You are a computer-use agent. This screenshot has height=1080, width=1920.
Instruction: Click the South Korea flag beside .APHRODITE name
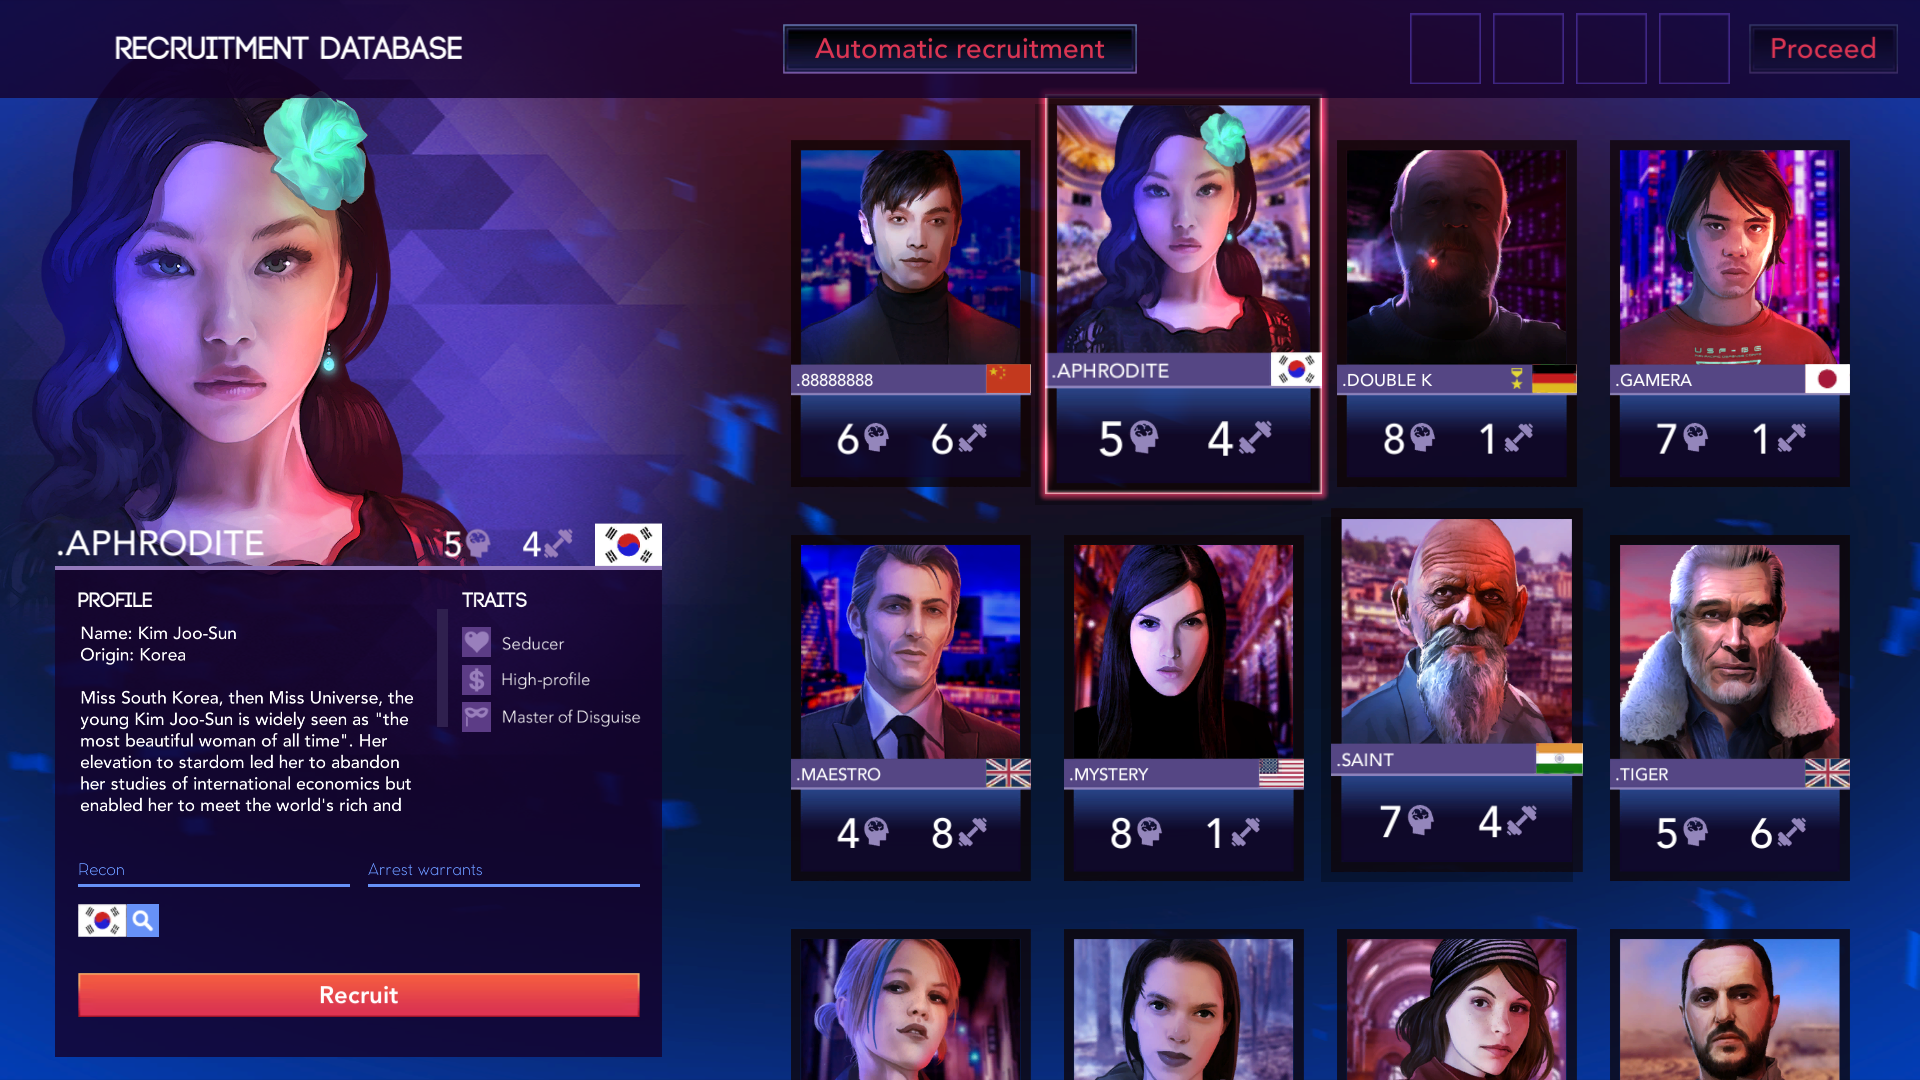pos(628,545)
